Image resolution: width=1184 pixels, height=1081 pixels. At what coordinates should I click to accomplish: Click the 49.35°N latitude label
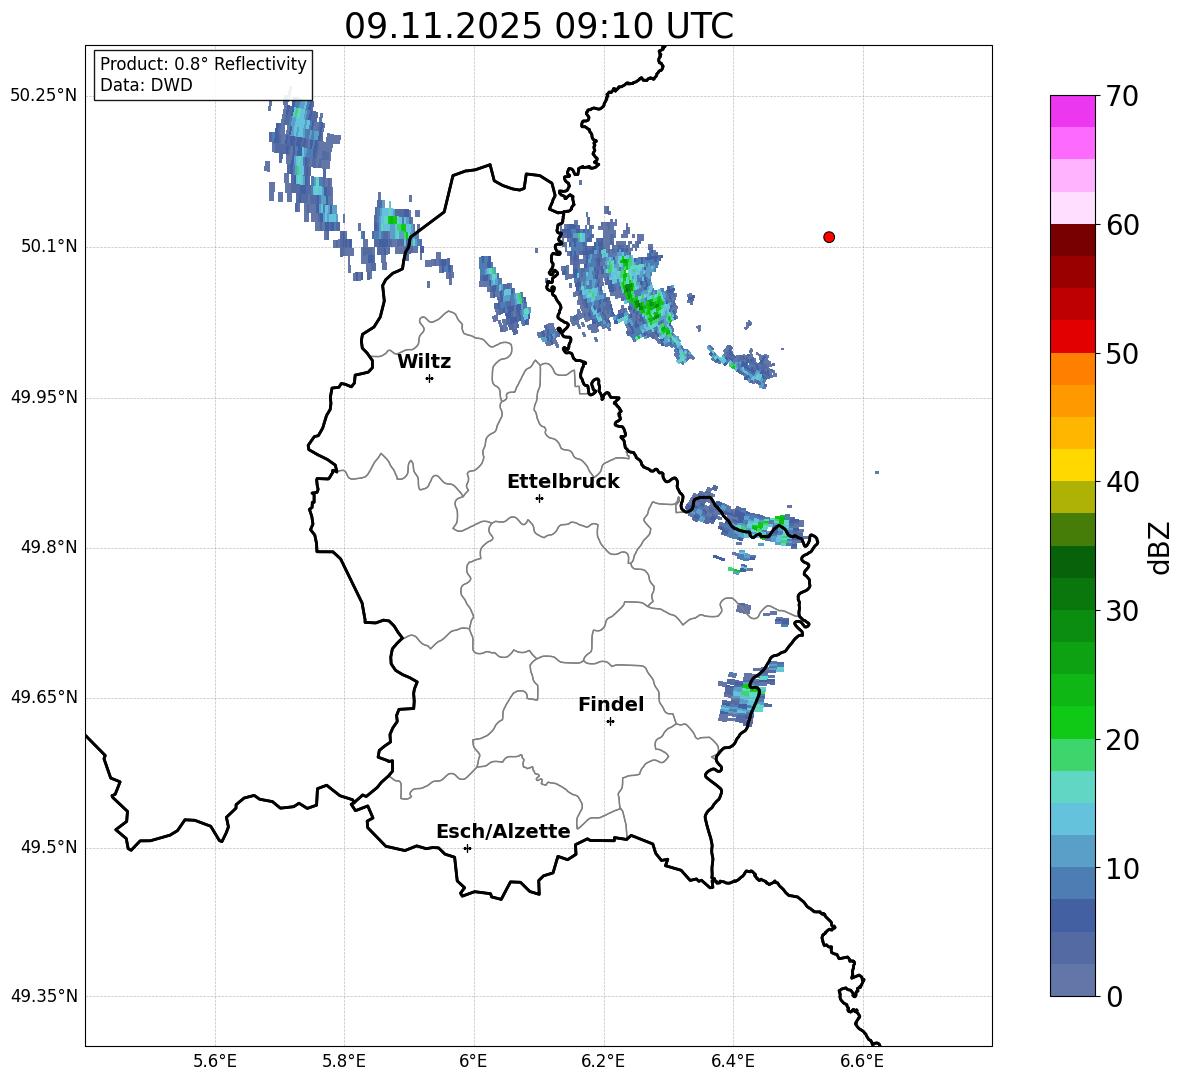point(44,996)
